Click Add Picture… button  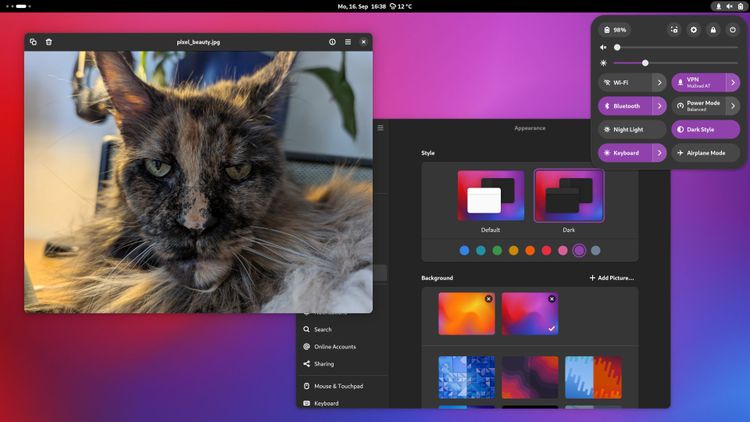coord(611,278)
